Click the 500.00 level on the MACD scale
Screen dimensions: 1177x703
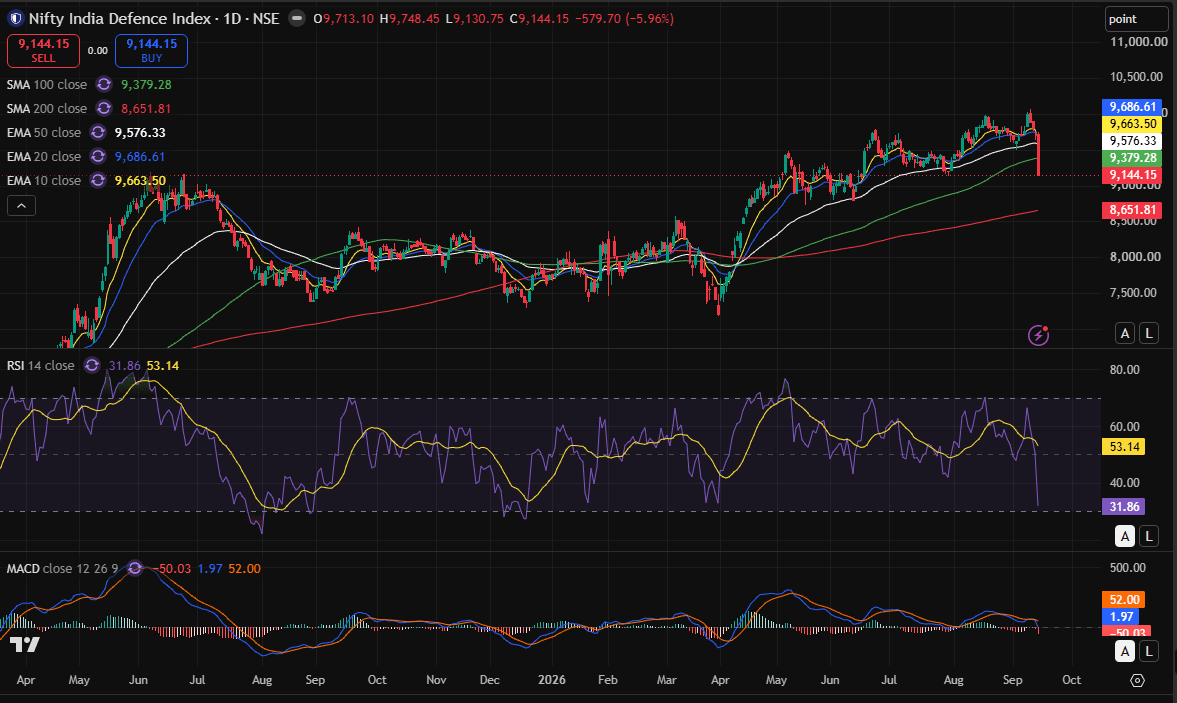[x=1127, y=568]
